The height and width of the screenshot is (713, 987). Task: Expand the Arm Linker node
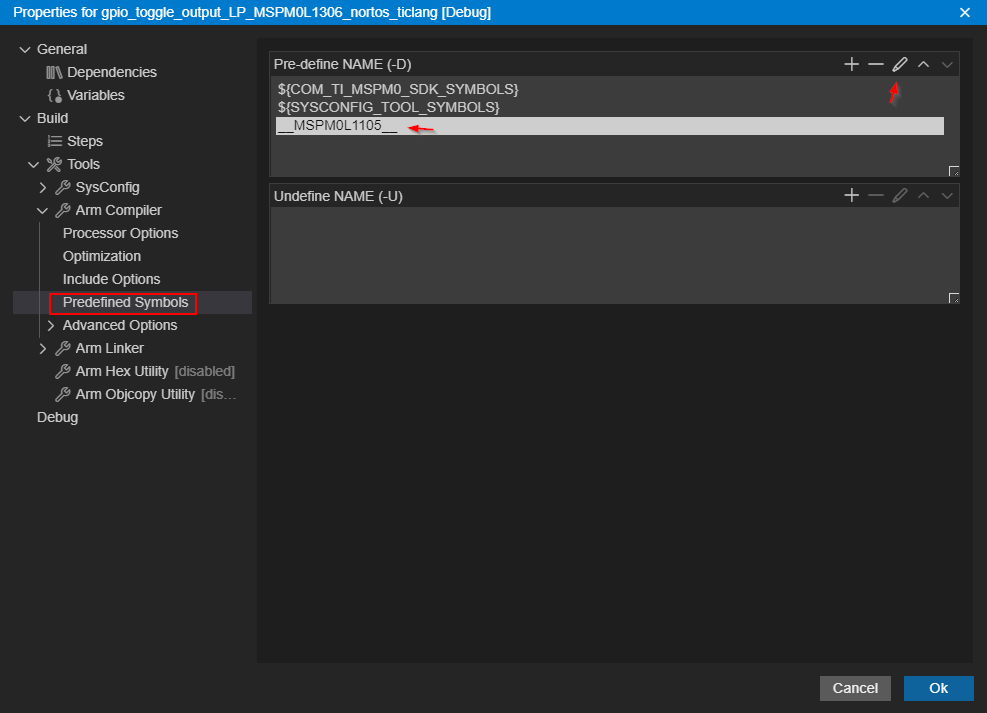coord(43,348)
